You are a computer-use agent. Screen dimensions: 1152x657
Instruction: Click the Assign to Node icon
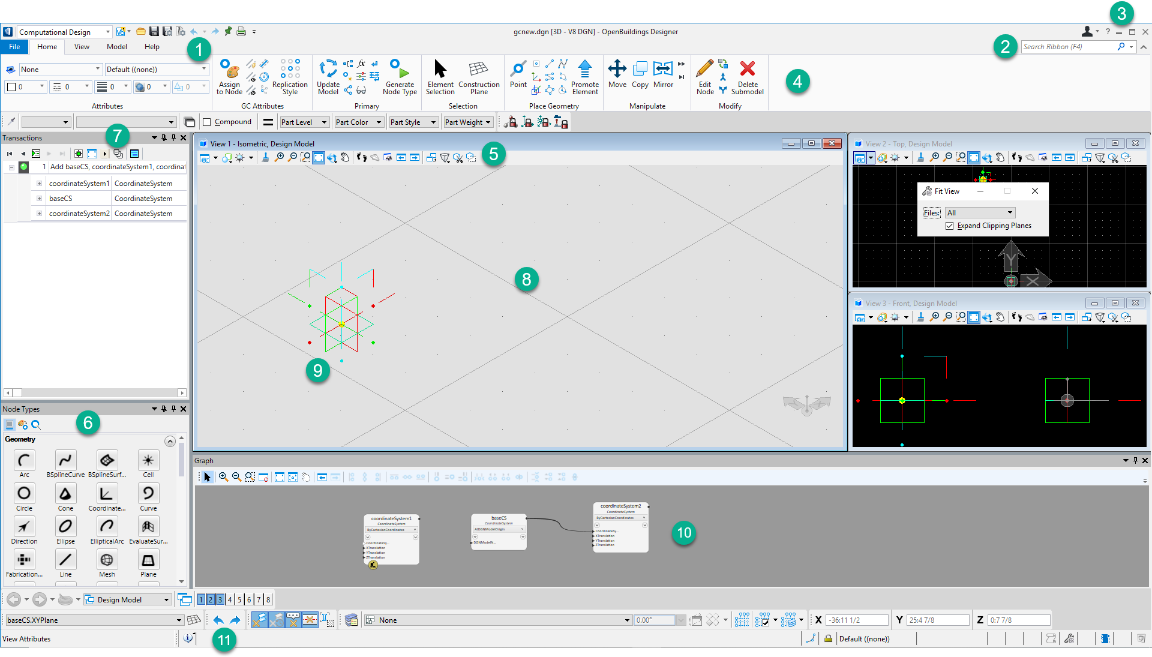tap(230, 72)
